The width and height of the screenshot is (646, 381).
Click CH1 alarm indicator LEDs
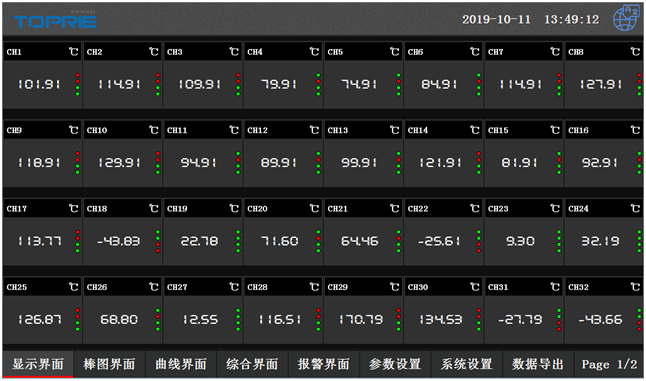click(x=77, y=84)
